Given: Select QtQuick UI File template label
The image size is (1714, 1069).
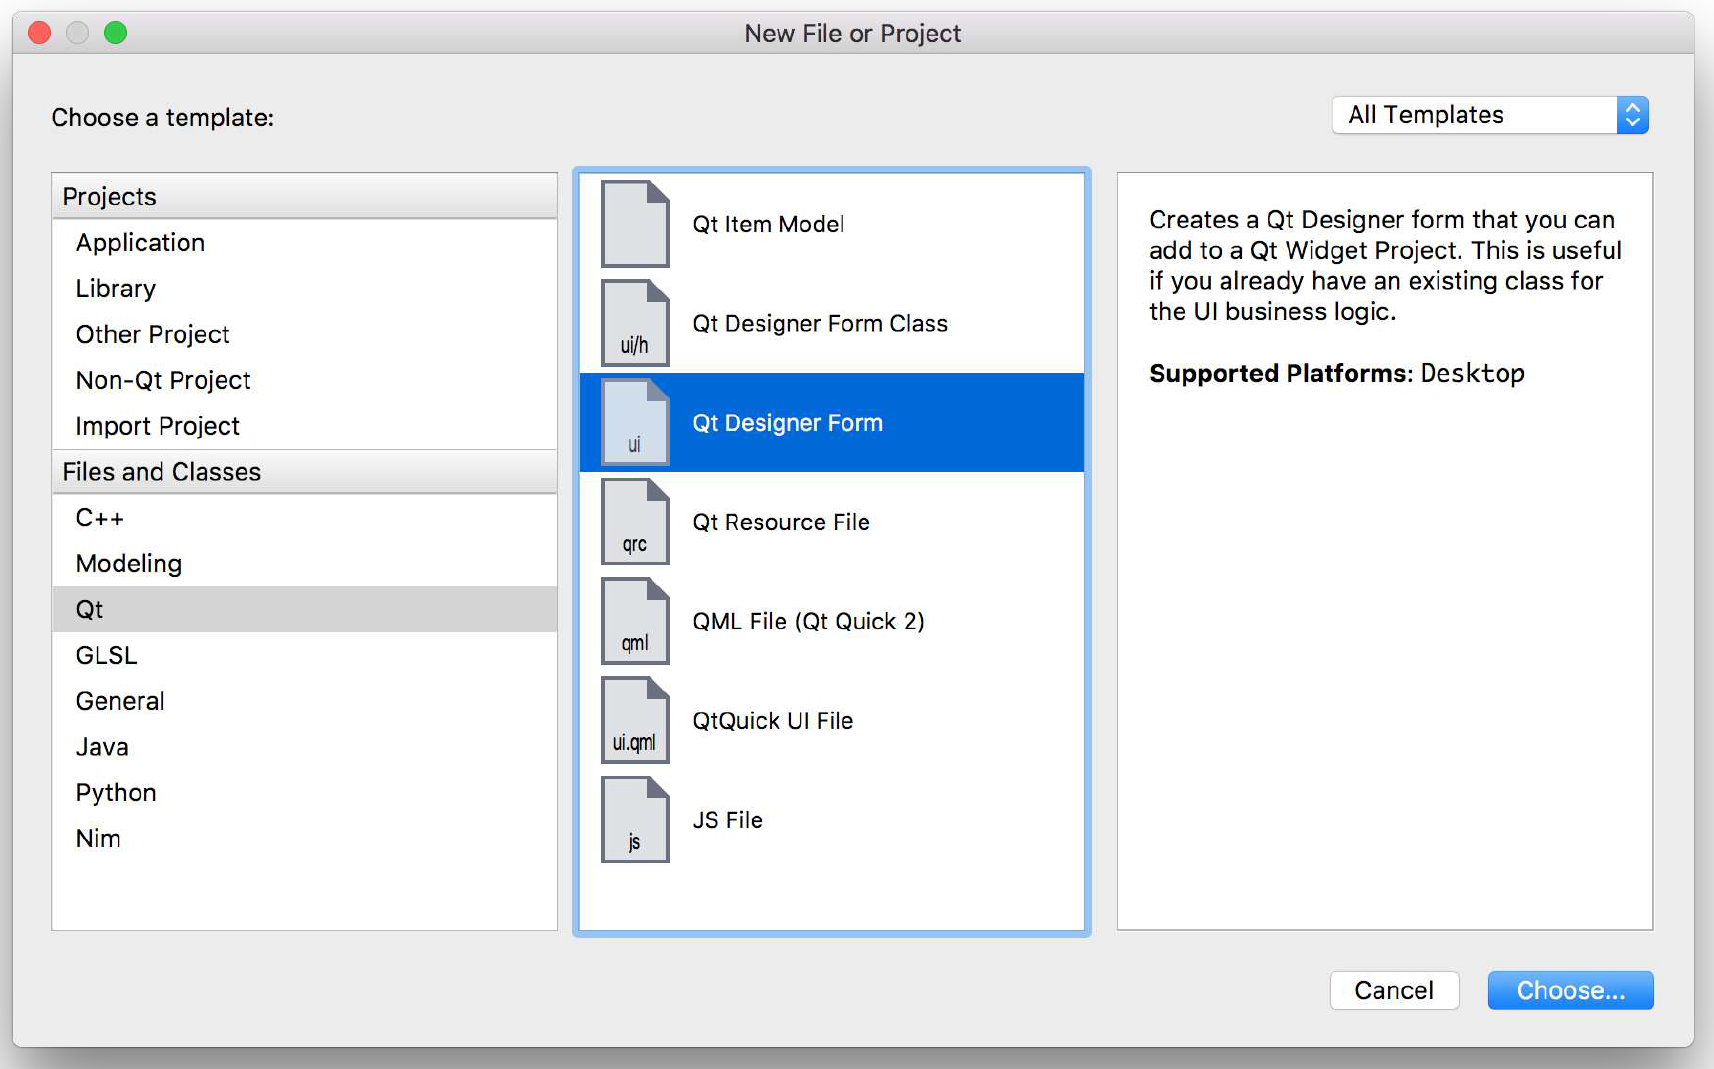Looking at the screenshot, I should coord(772,721).
